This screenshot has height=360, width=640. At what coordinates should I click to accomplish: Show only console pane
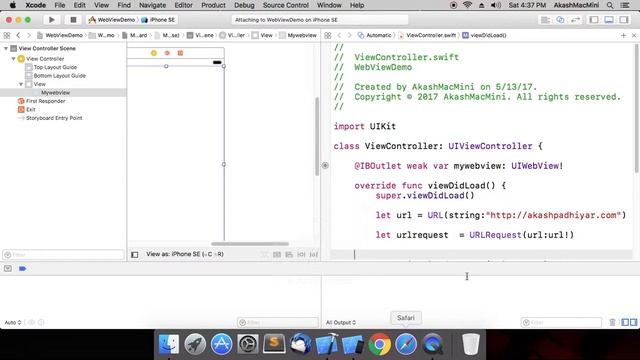click(633, 322)
